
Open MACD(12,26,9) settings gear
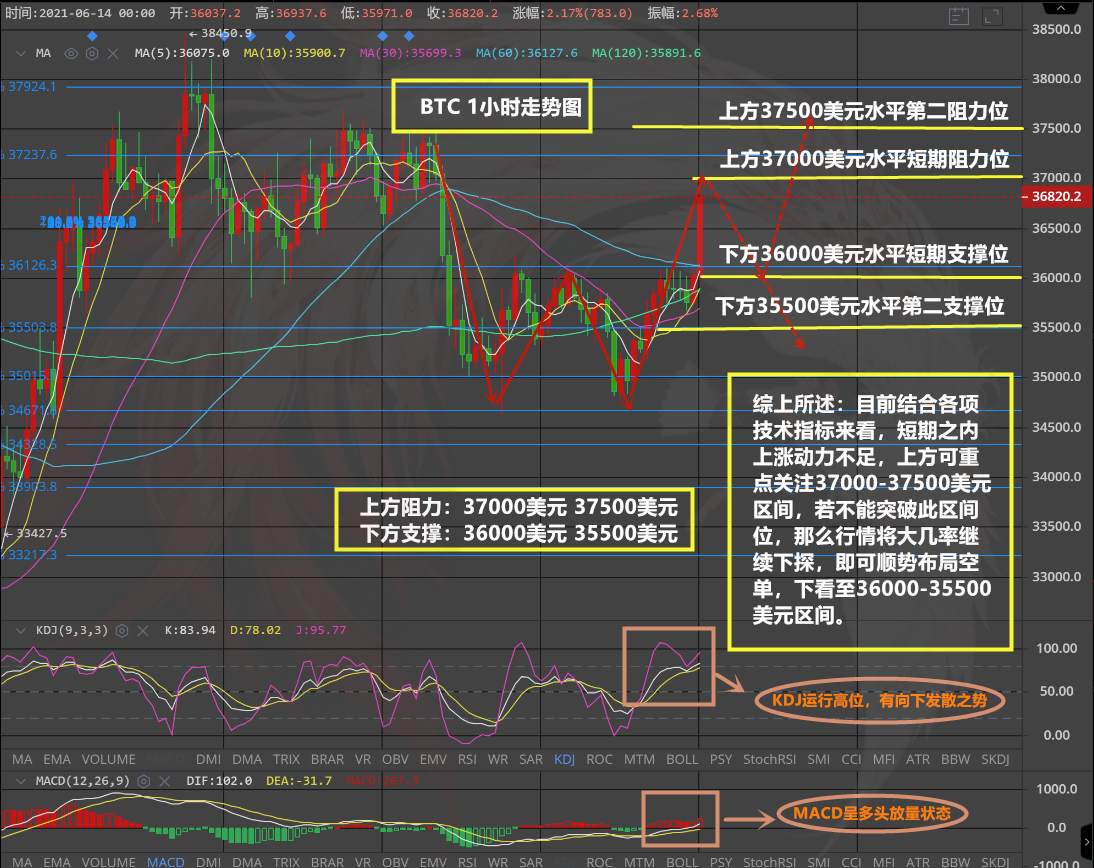tap(144, 781)
